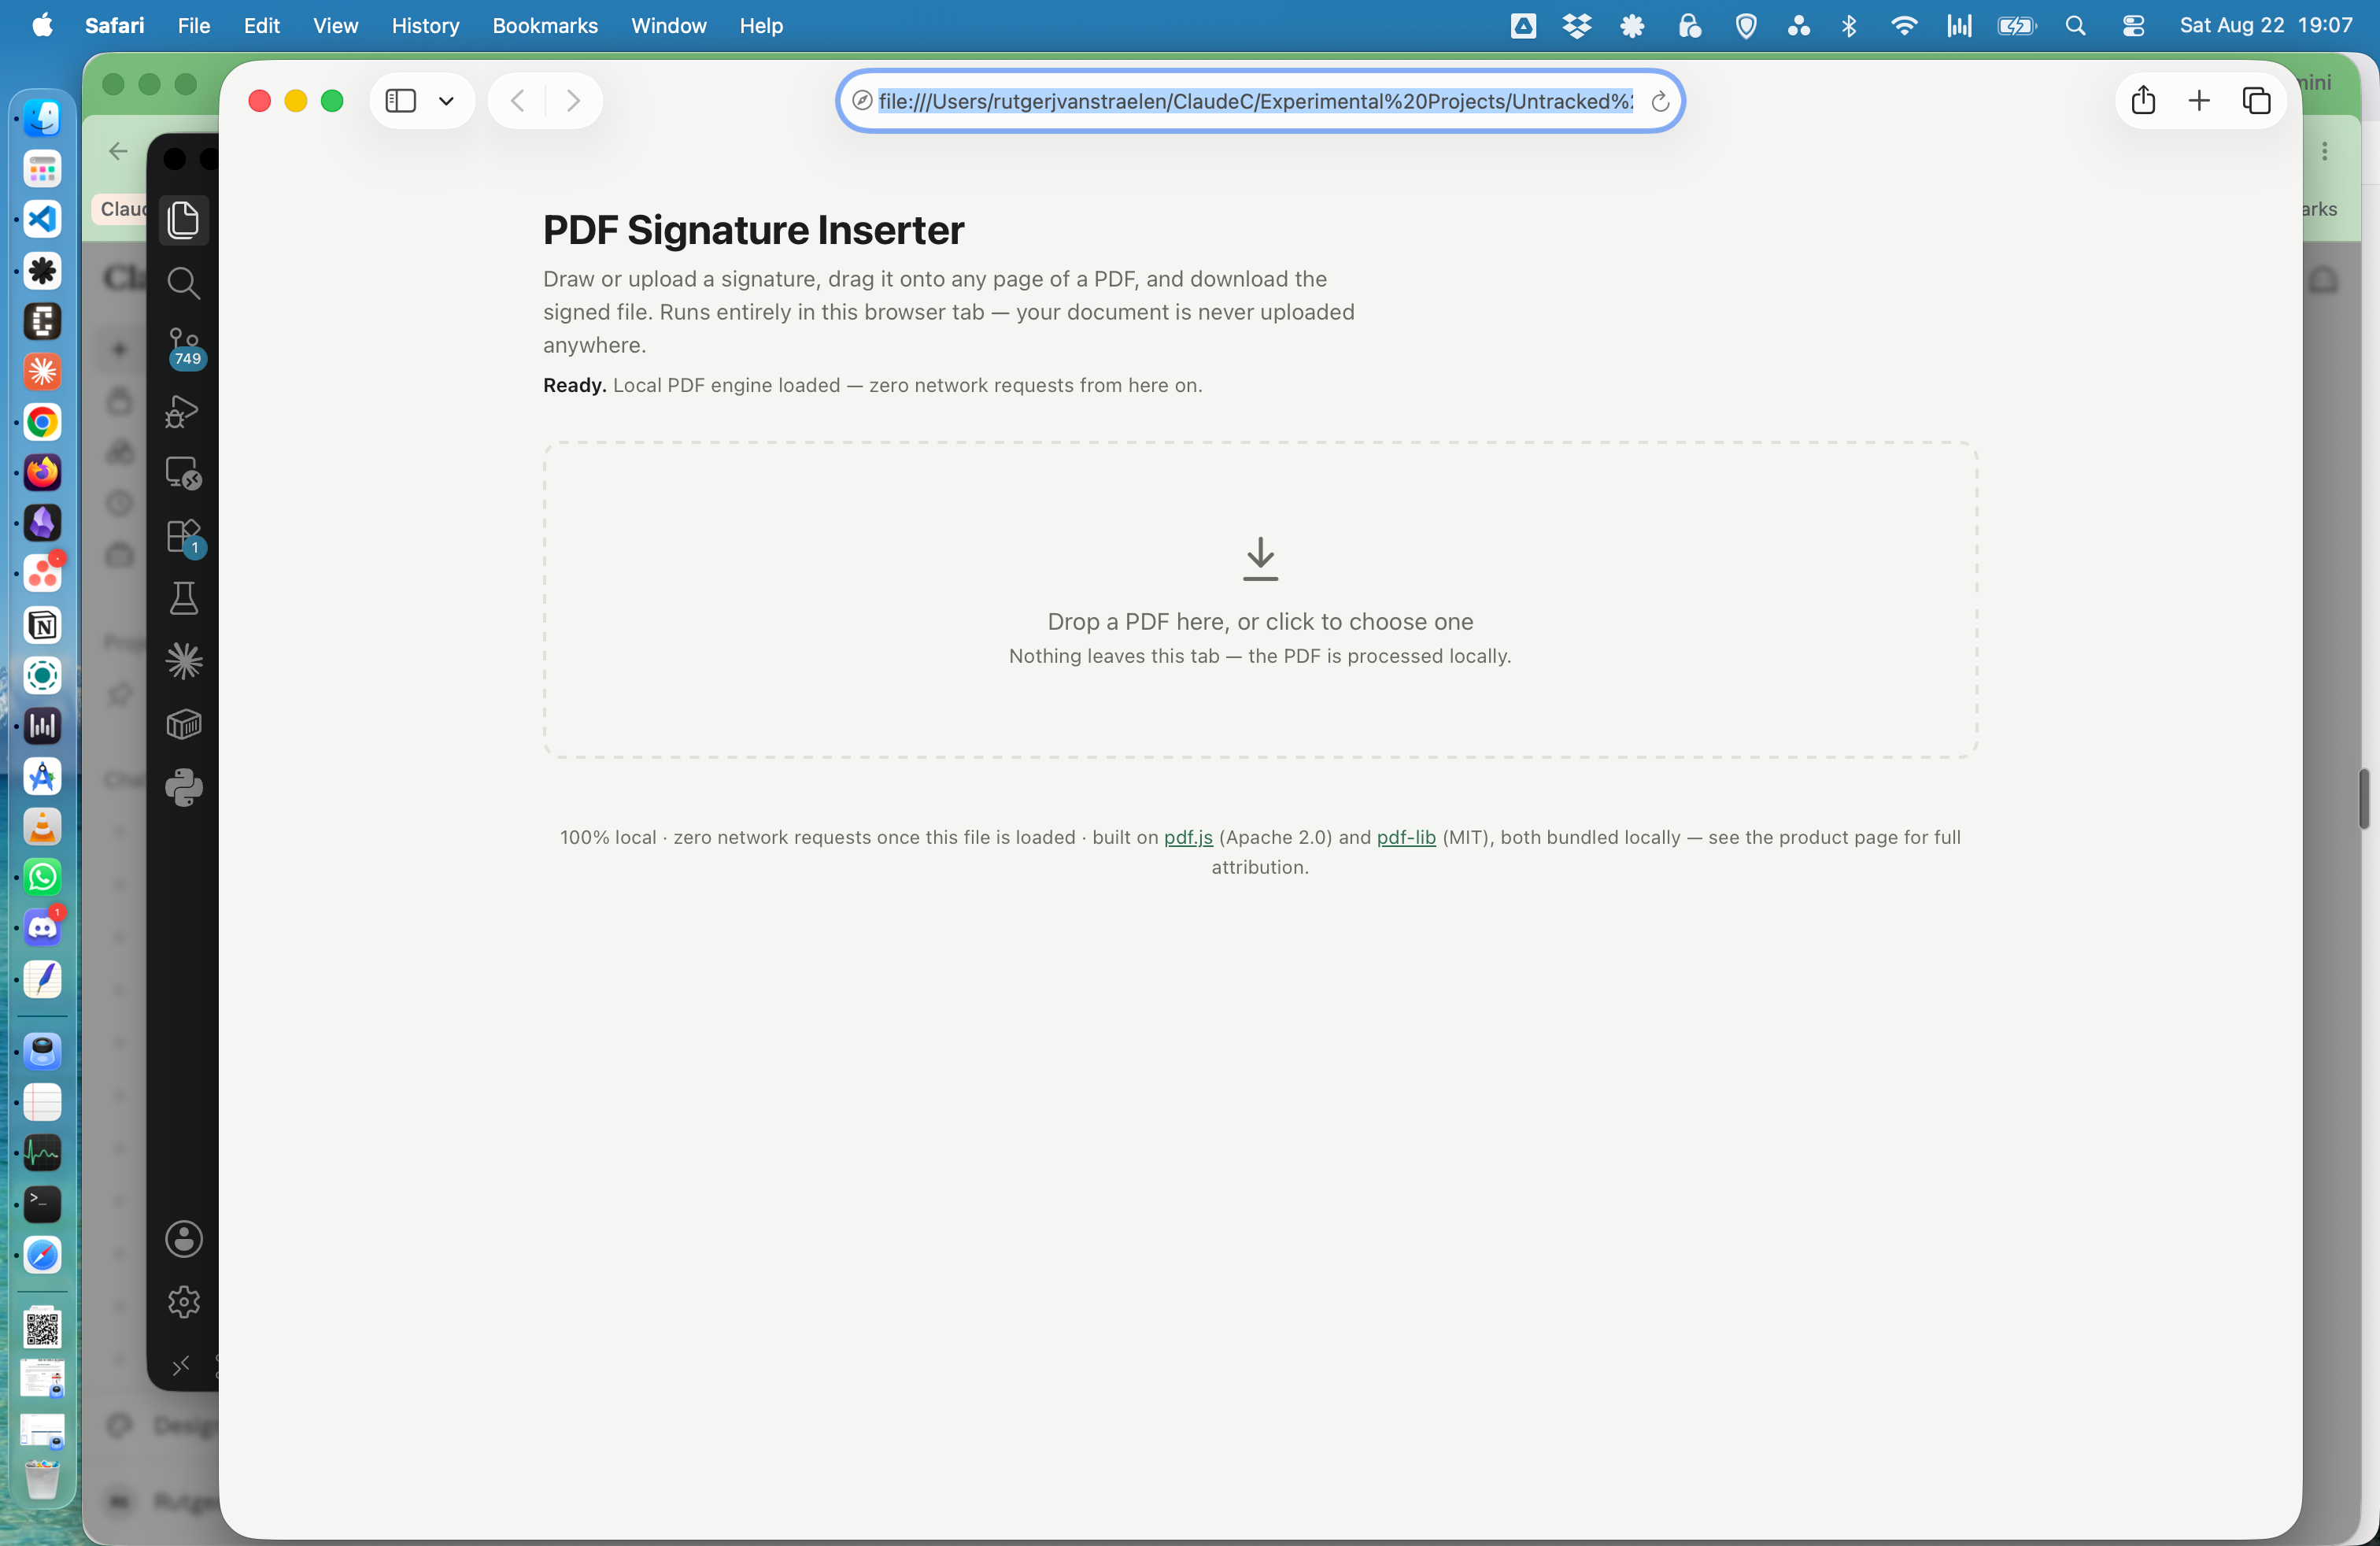The image size is (2380, 1546).
Task: Click the battery status icon
Action: coord(2016,26)
